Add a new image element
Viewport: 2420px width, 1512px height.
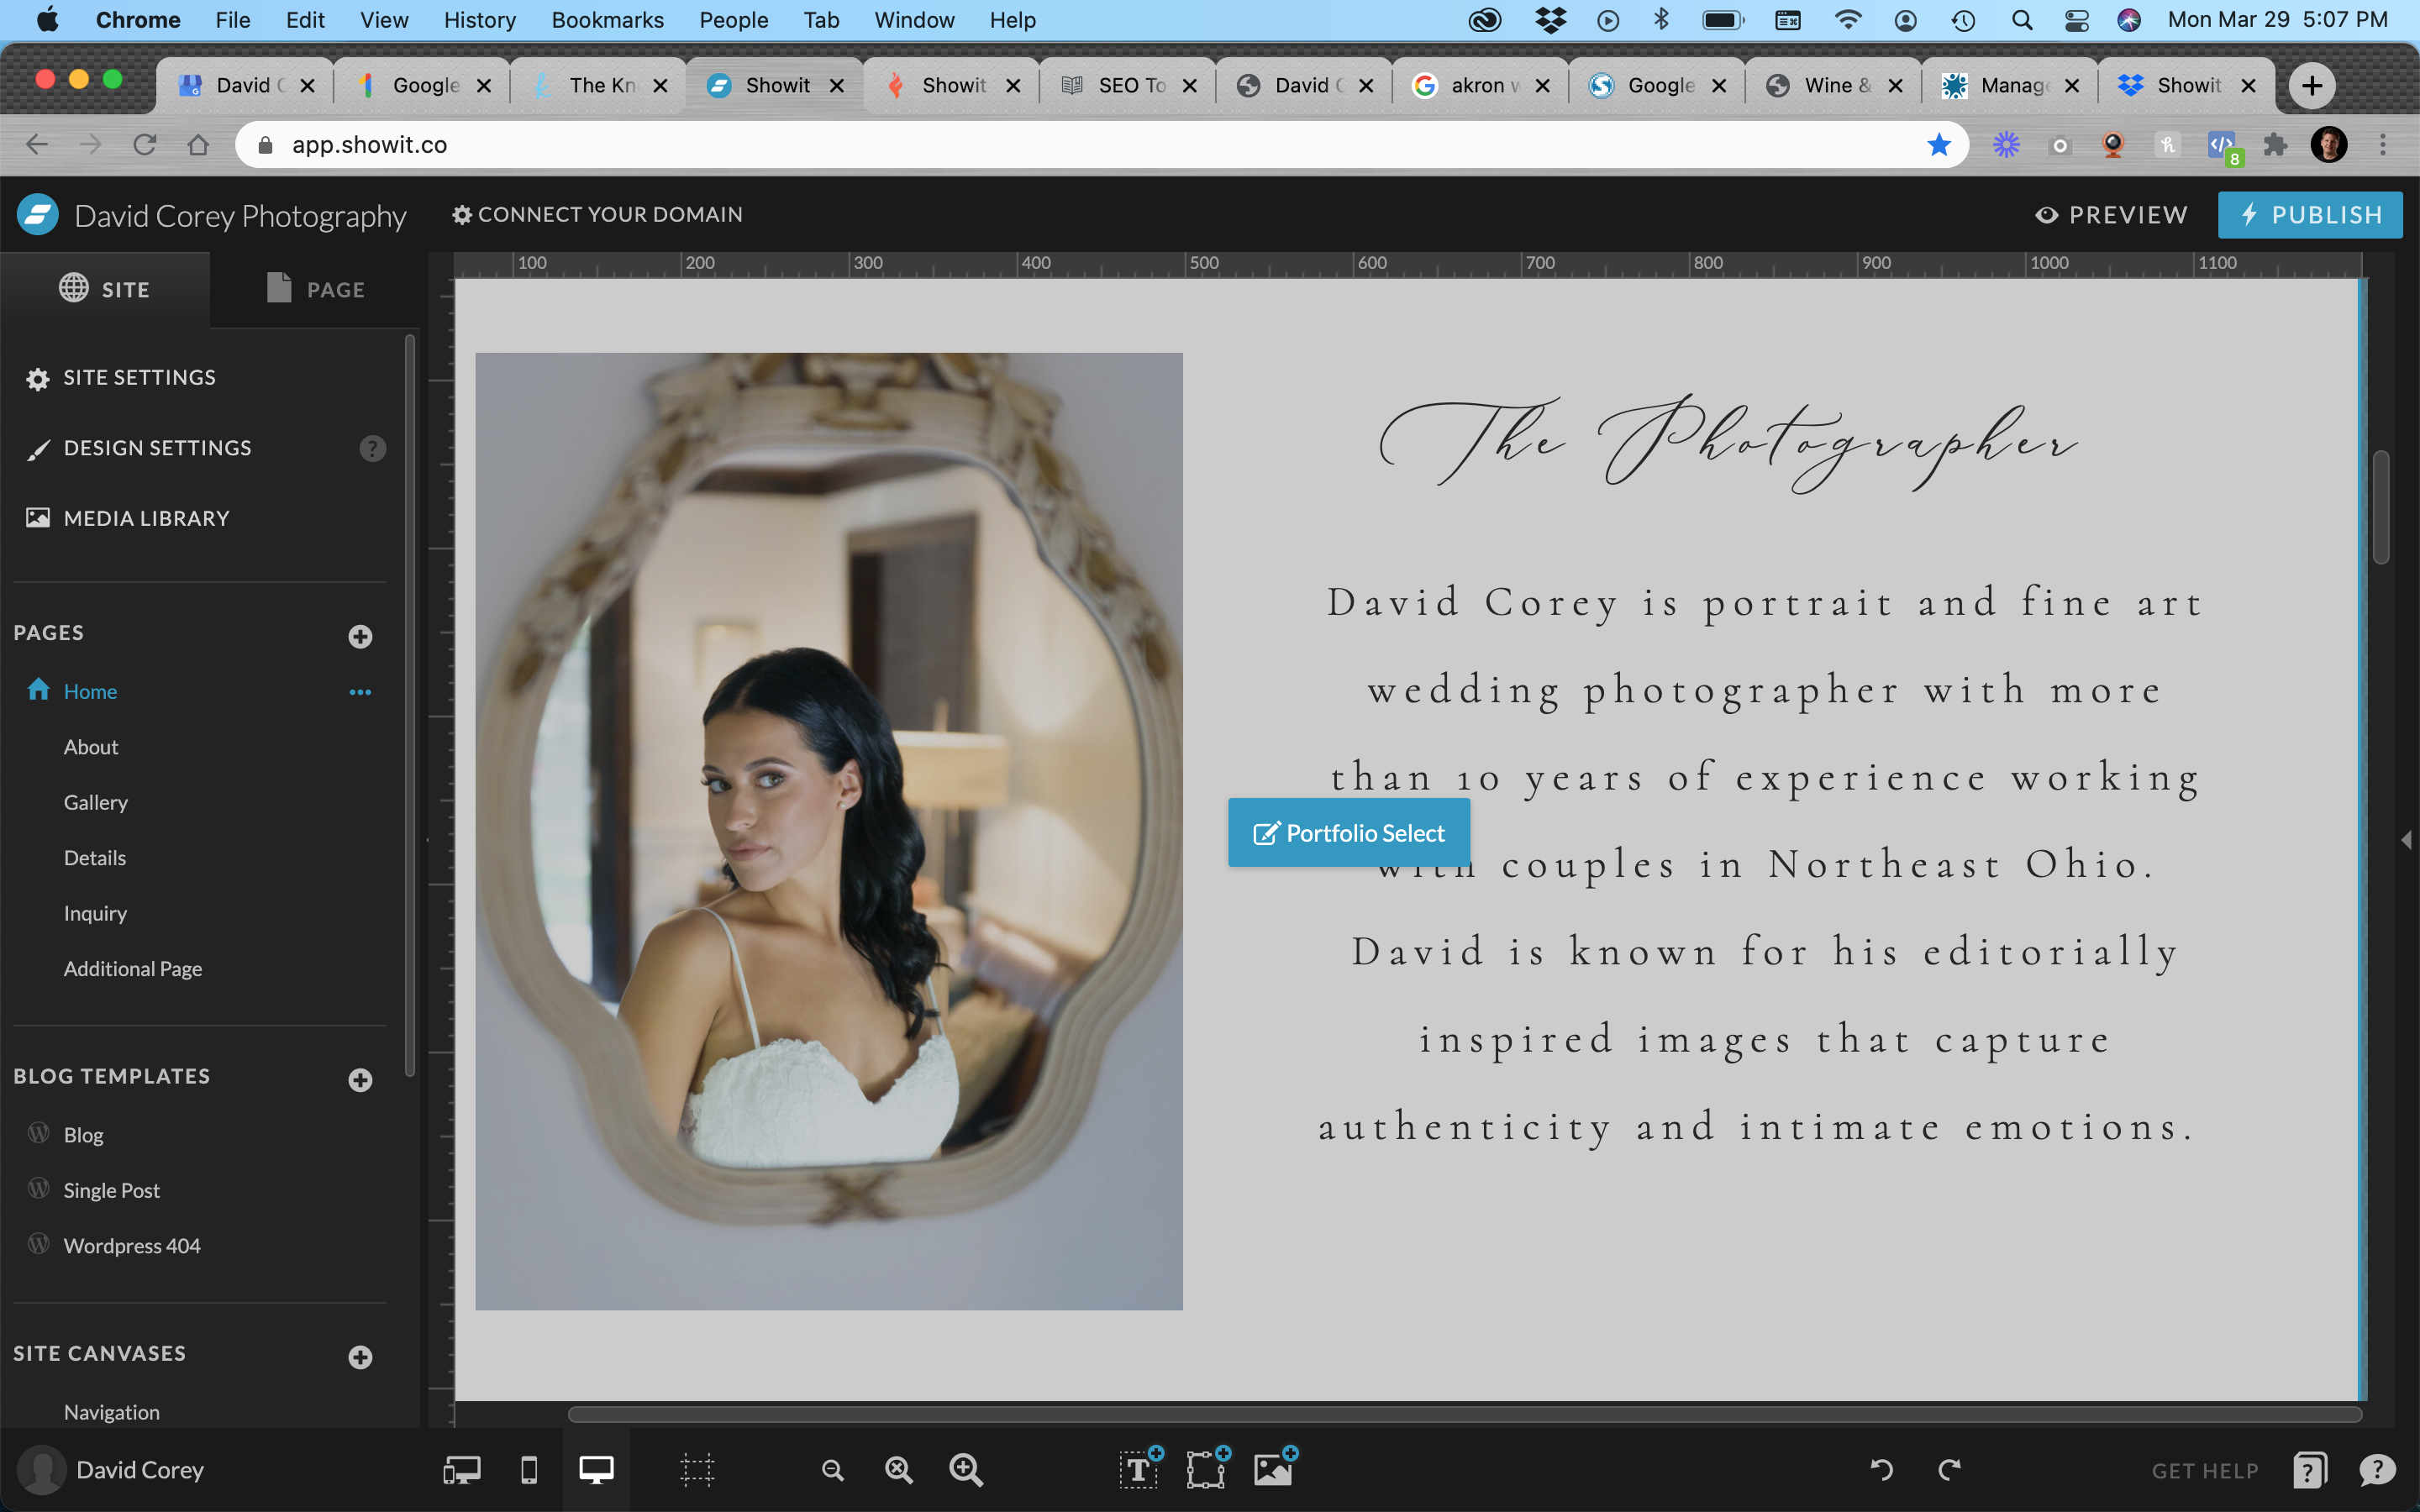(1274, 1469)
